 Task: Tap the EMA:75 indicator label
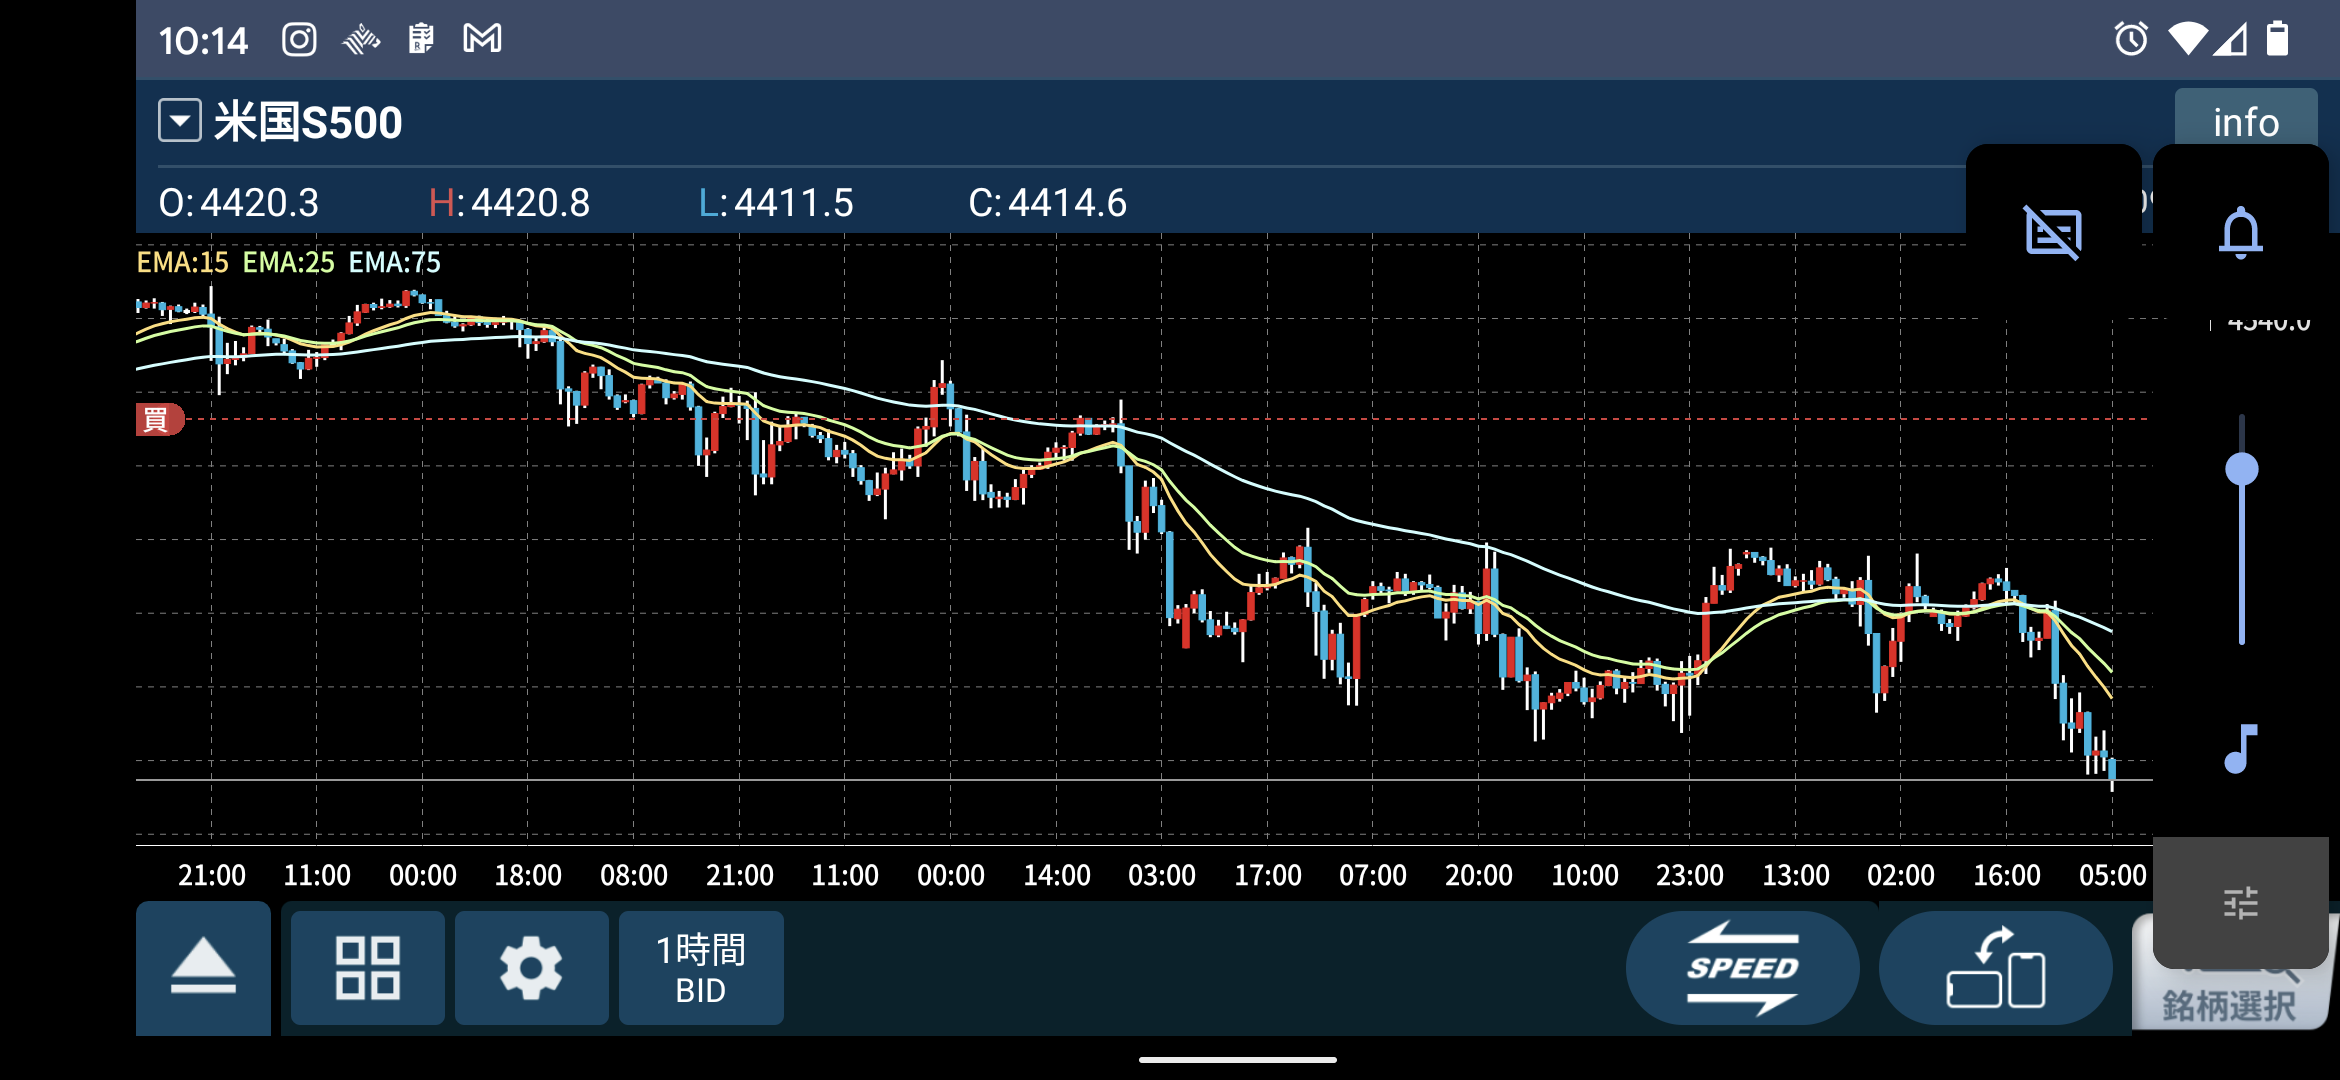coord(394,262)
